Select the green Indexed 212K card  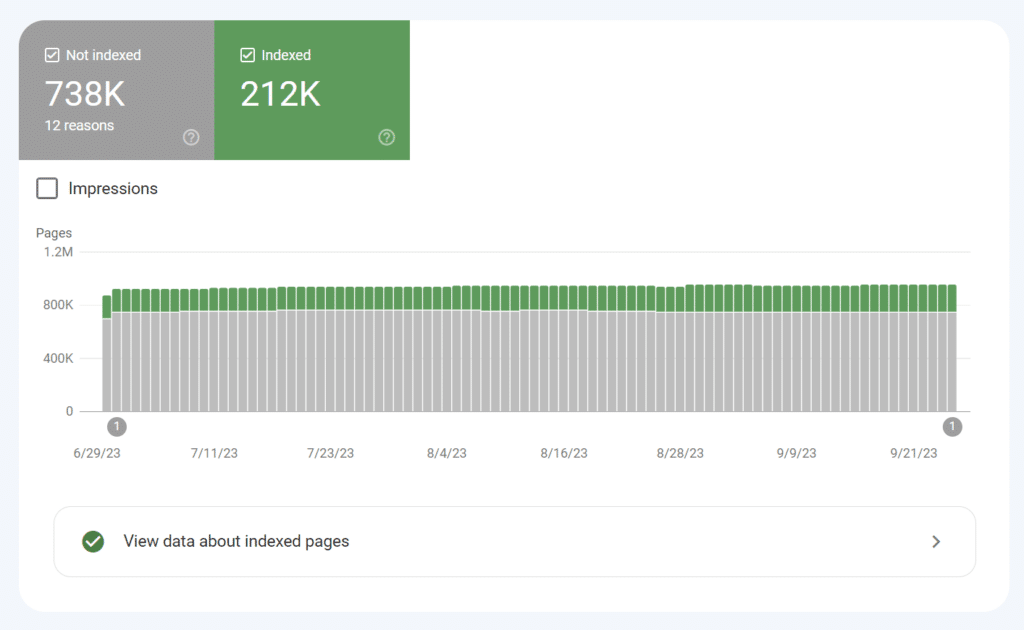click(x=312, y=90)
